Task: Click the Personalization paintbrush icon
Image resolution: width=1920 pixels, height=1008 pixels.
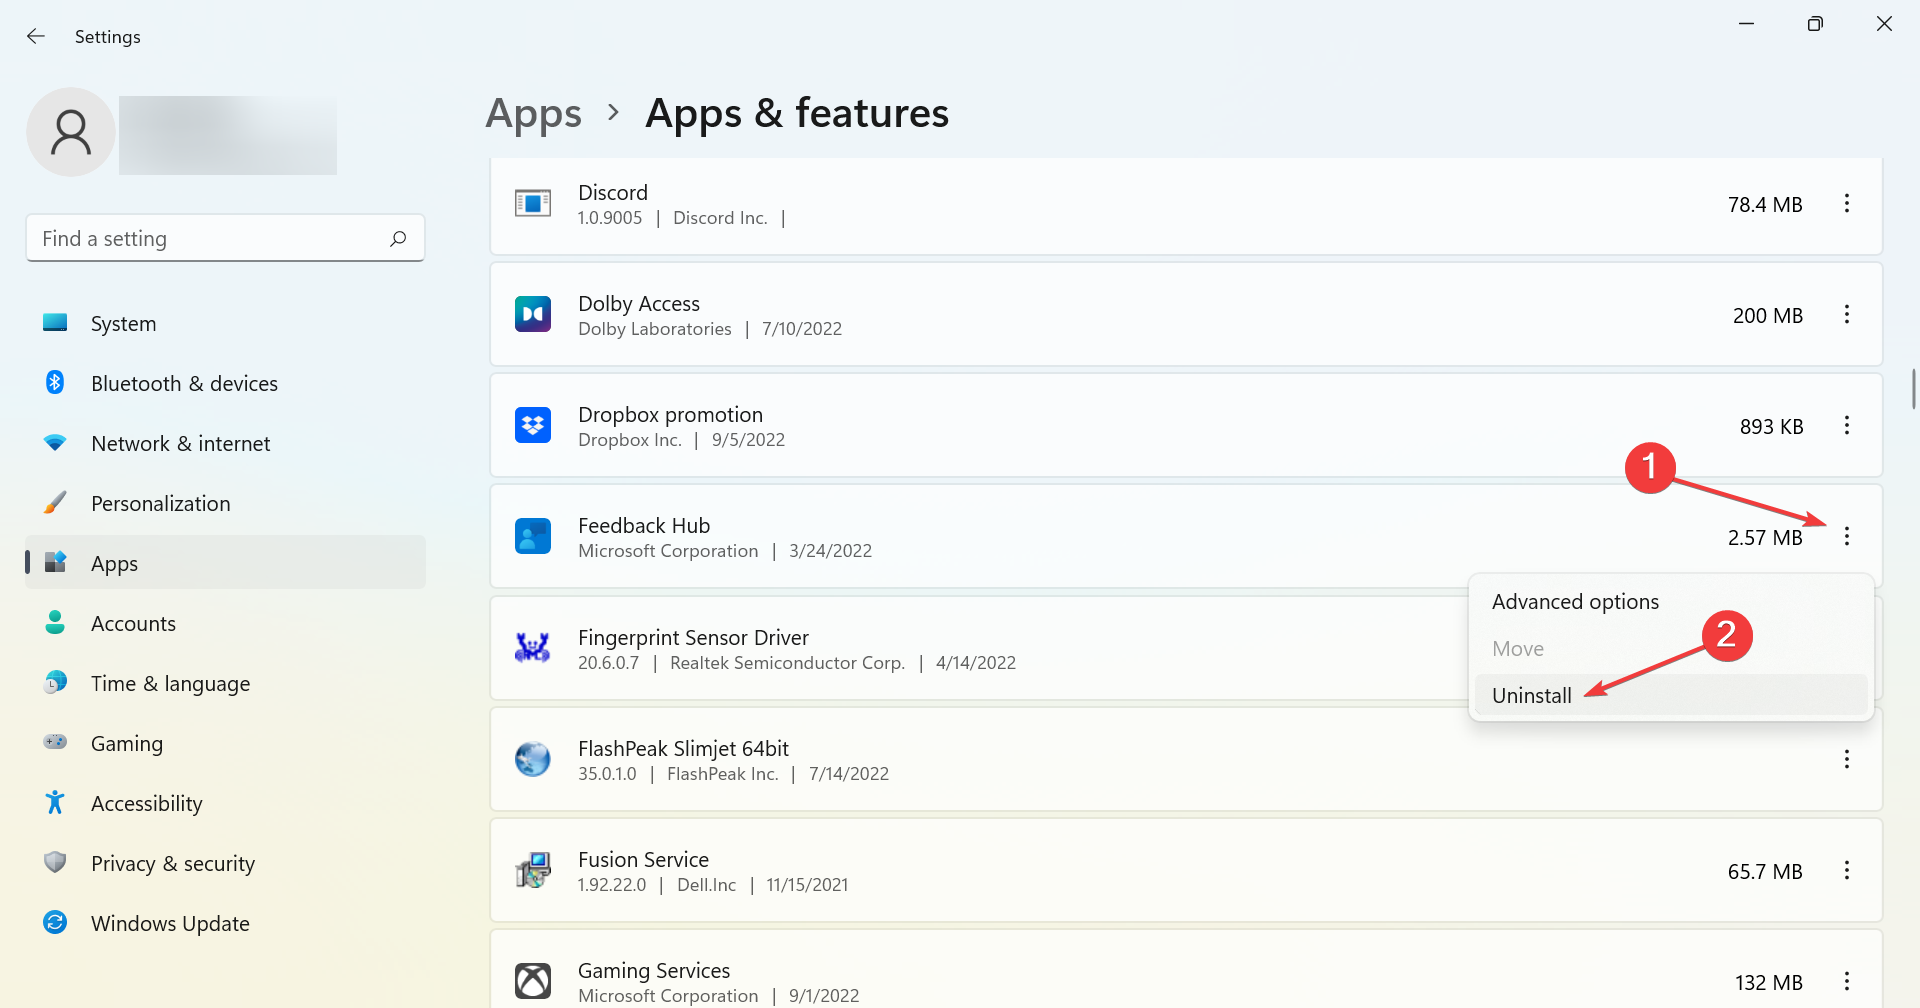Action: click(x=55, y=503)
